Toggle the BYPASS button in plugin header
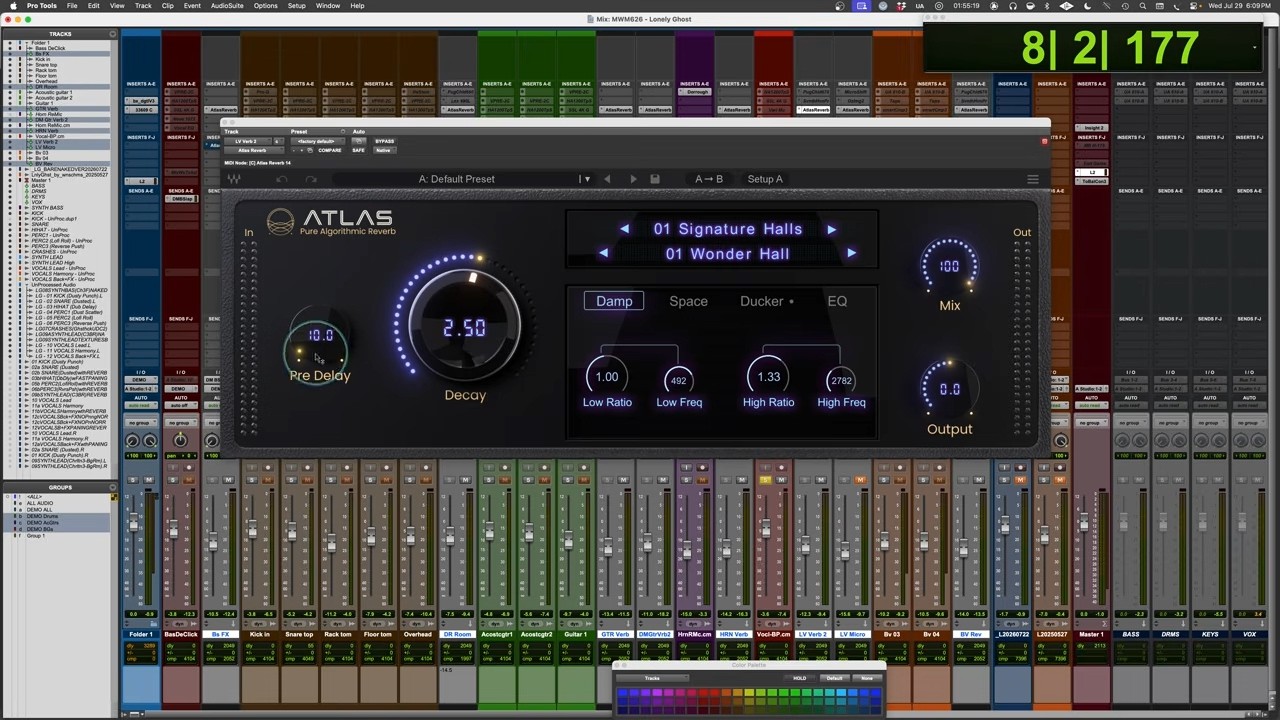1280x720 pixels. 384,141
